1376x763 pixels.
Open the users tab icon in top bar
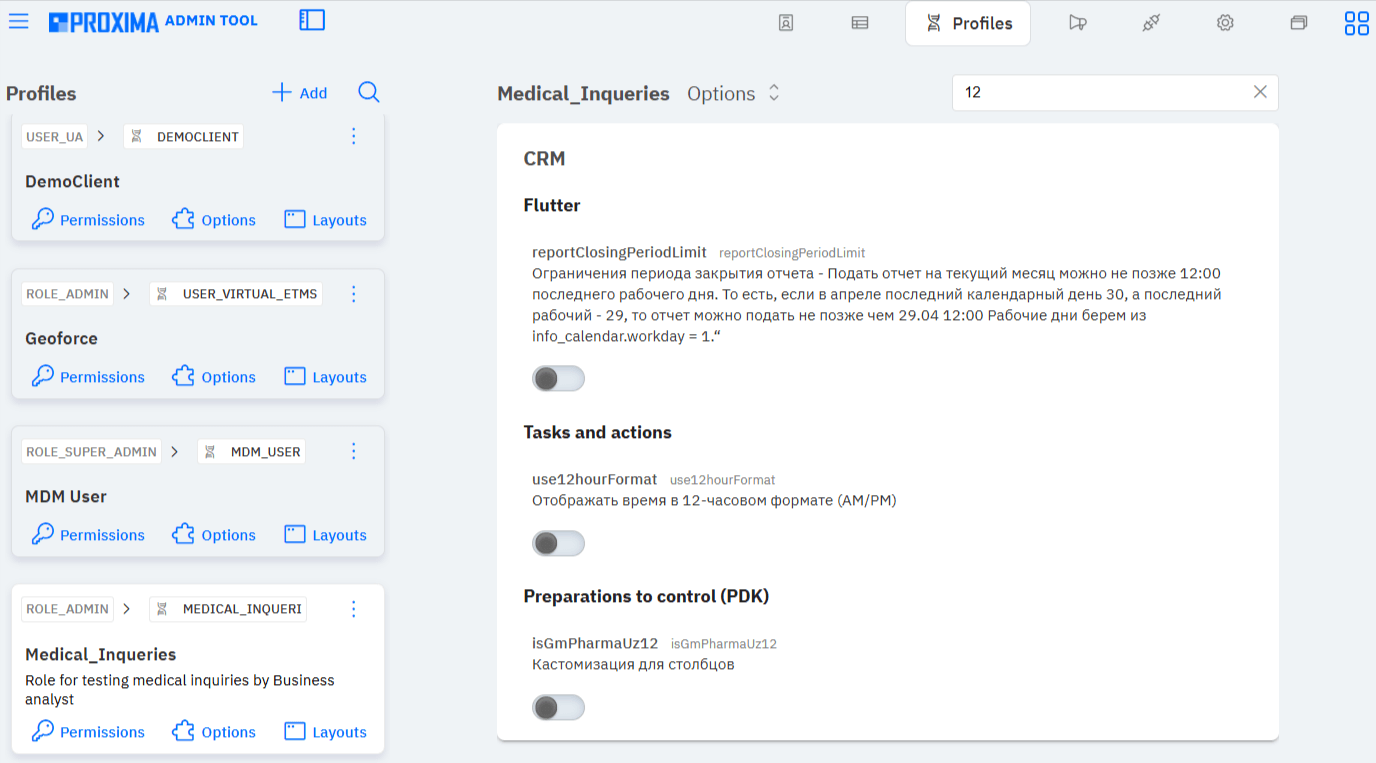[786, 23]
